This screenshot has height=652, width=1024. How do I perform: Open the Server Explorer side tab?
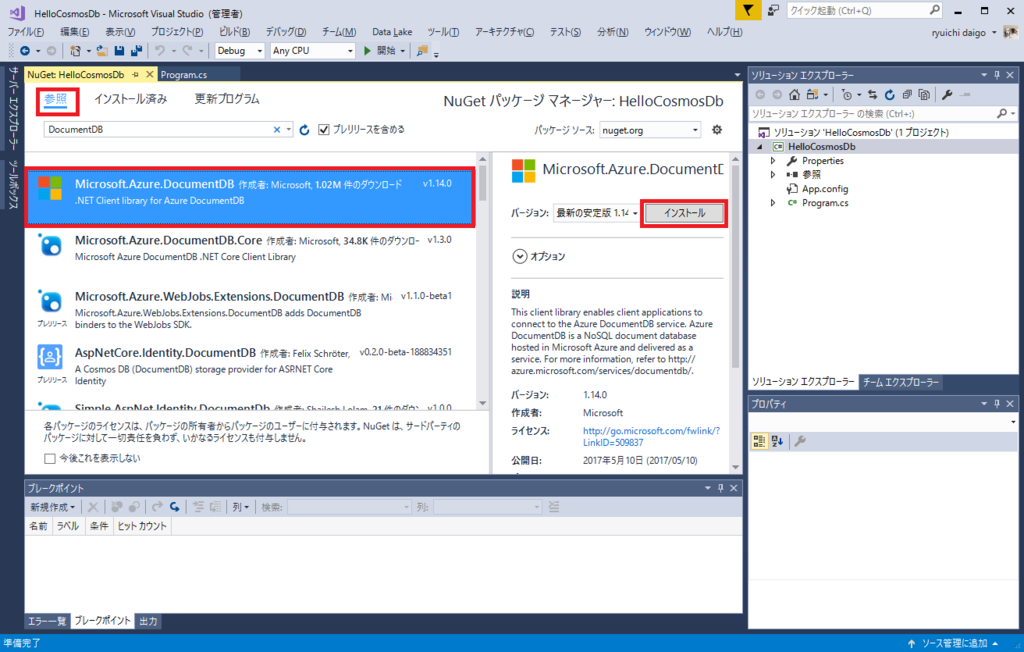pyautogui.click(x=13, y=108)
